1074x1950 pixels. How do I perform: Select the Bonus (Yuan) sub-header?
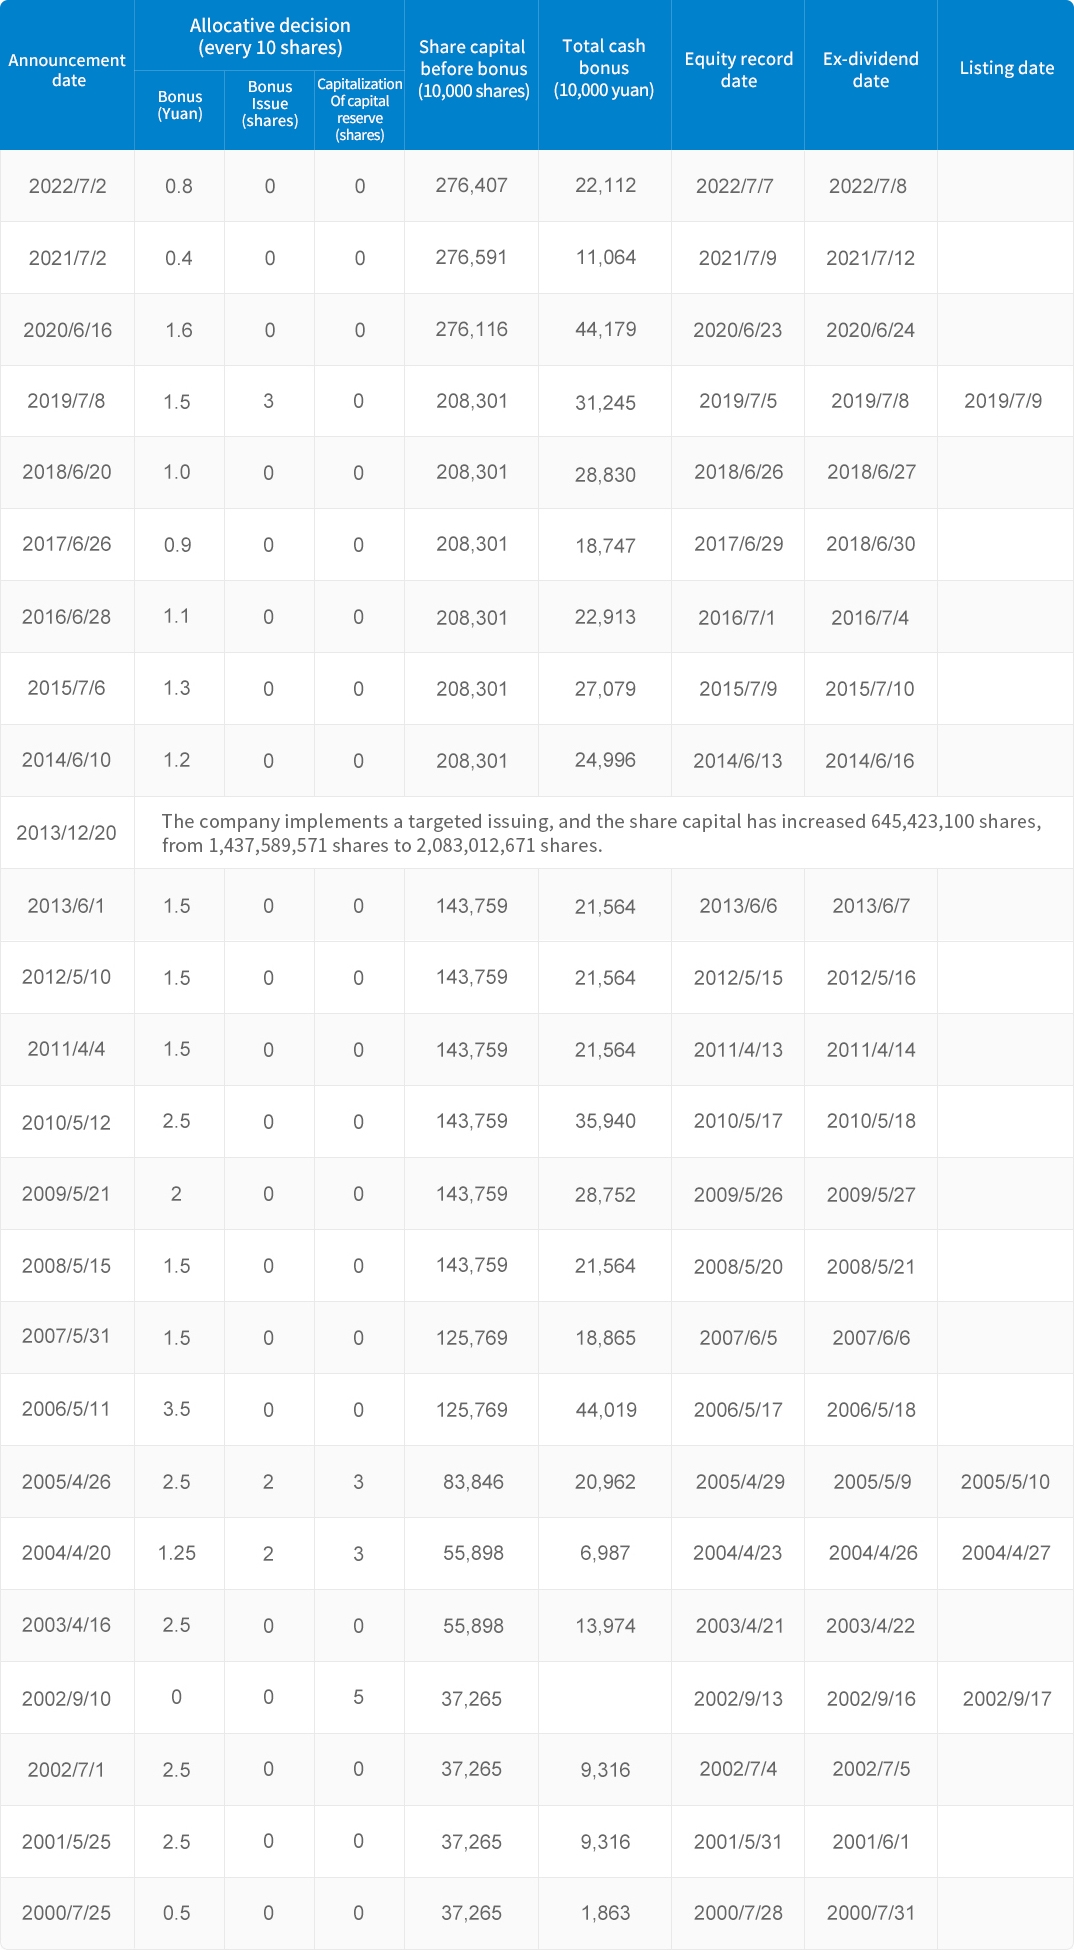pyautogui.click(x=180, y=105)
